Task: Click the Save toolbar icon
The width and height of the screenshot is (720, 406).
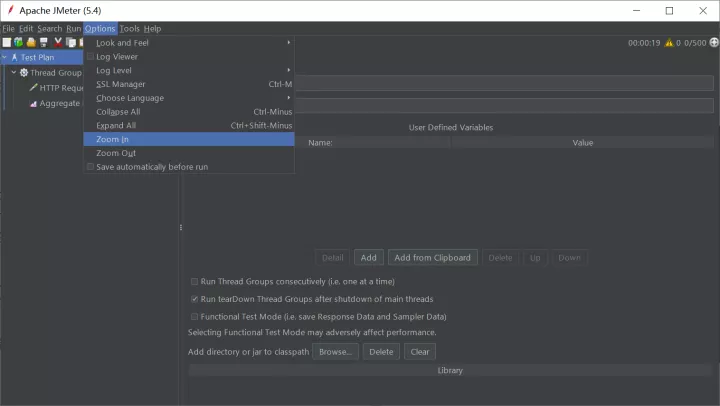Action: [44, 43]
